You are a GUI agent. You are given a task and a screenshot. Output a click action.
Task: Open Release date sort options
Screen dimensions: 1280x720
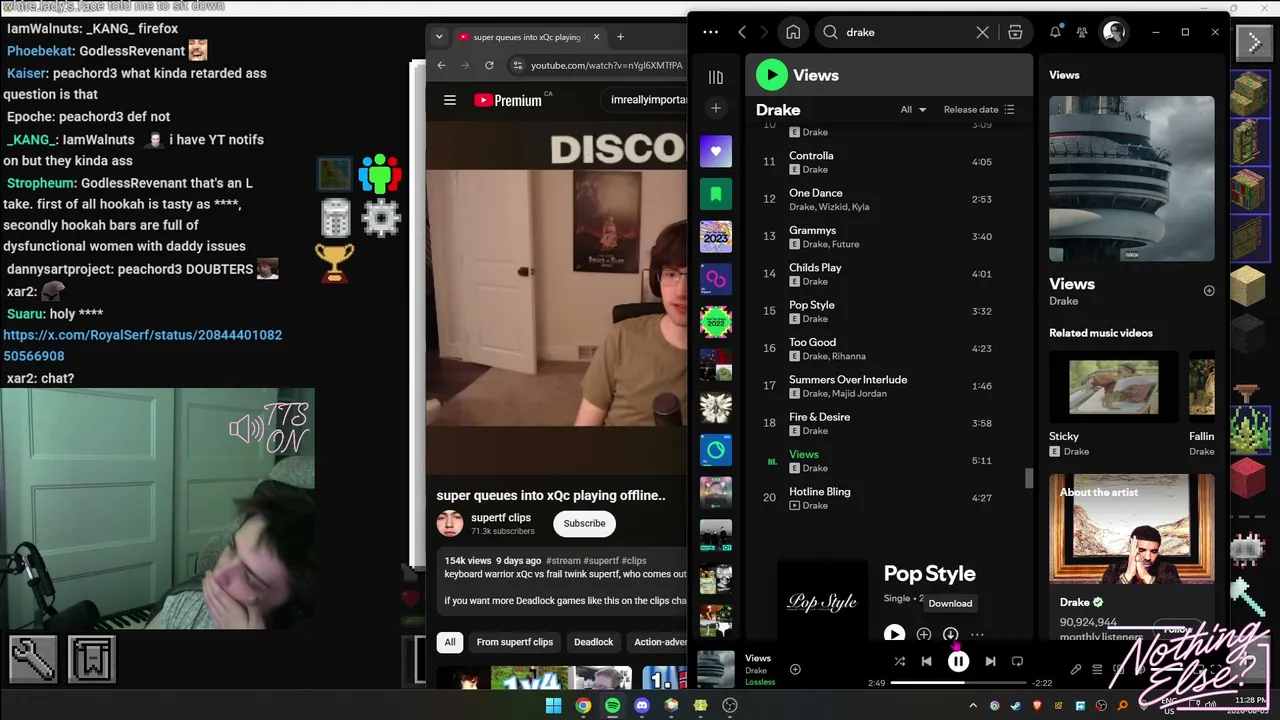[979, 110]
